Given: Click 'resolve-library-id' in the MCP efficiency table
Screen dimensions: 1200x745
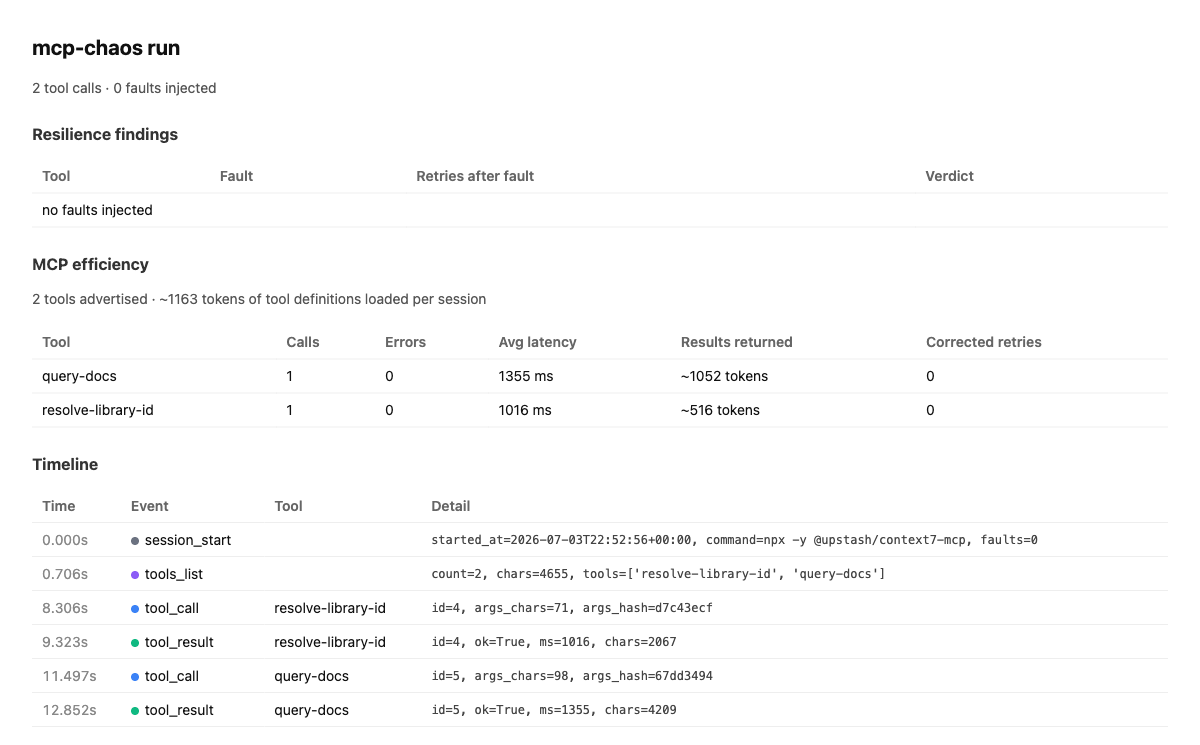Looking at the screenshot, I should click(98, 410).
